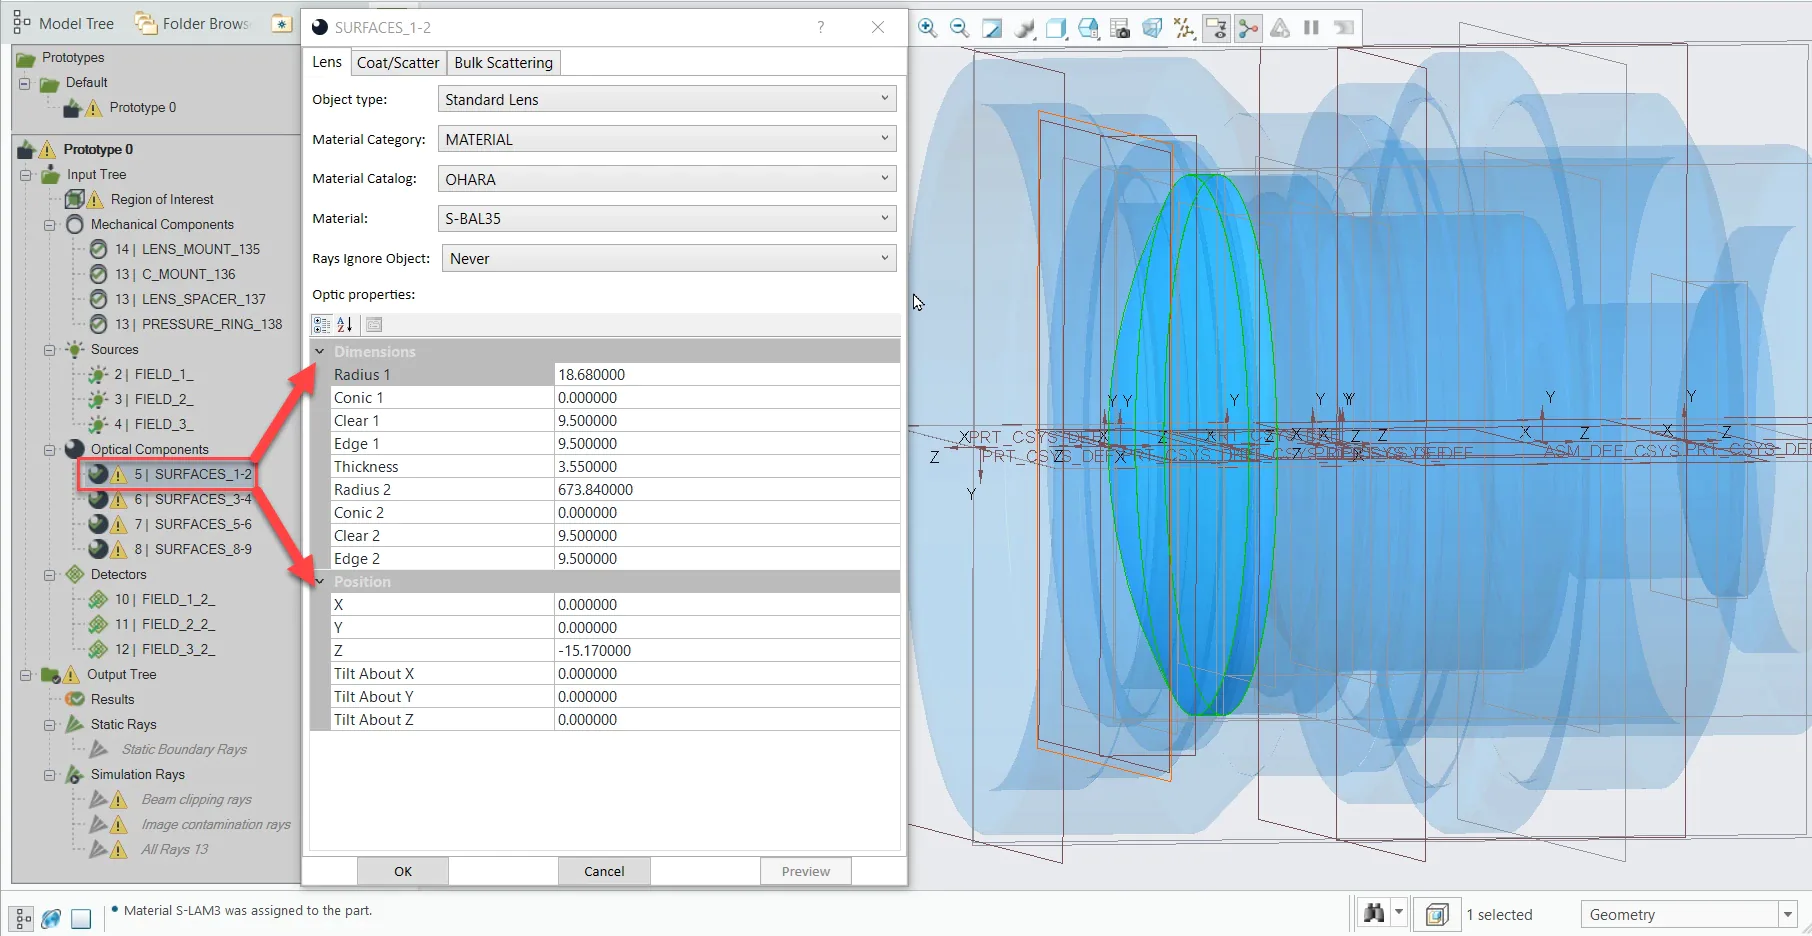Screen dimensions: 1812x936
Task: Click the alphabetical sort icon
Action: tap(345, 324)
